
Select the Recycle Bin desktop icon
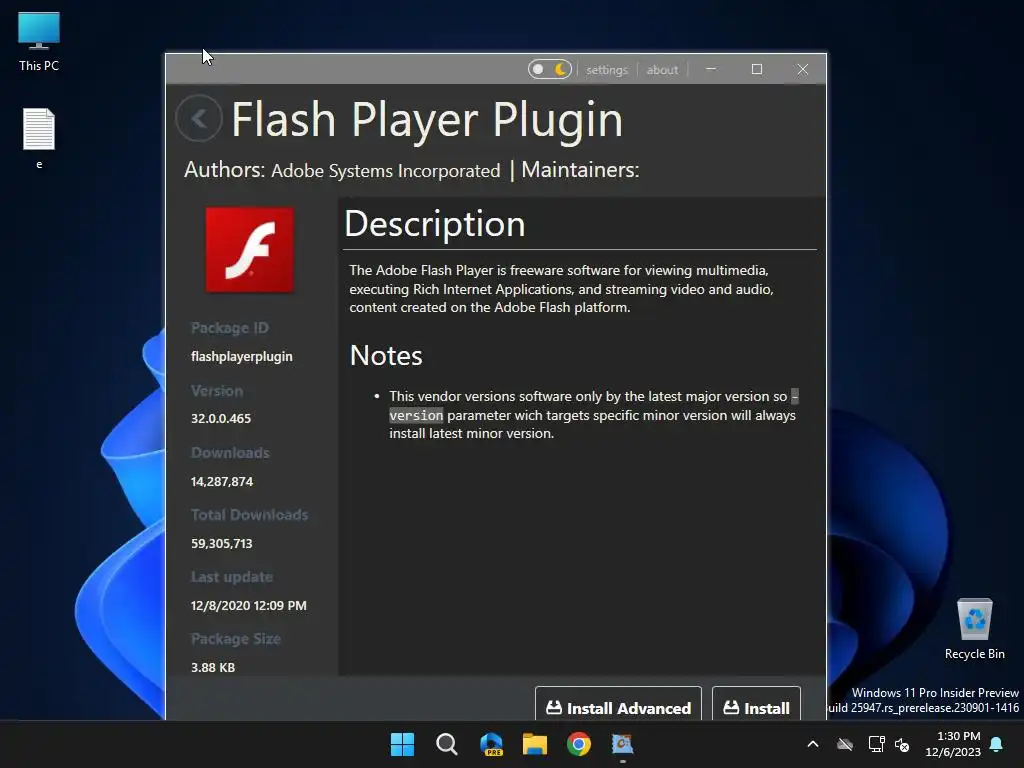[974, 629]
